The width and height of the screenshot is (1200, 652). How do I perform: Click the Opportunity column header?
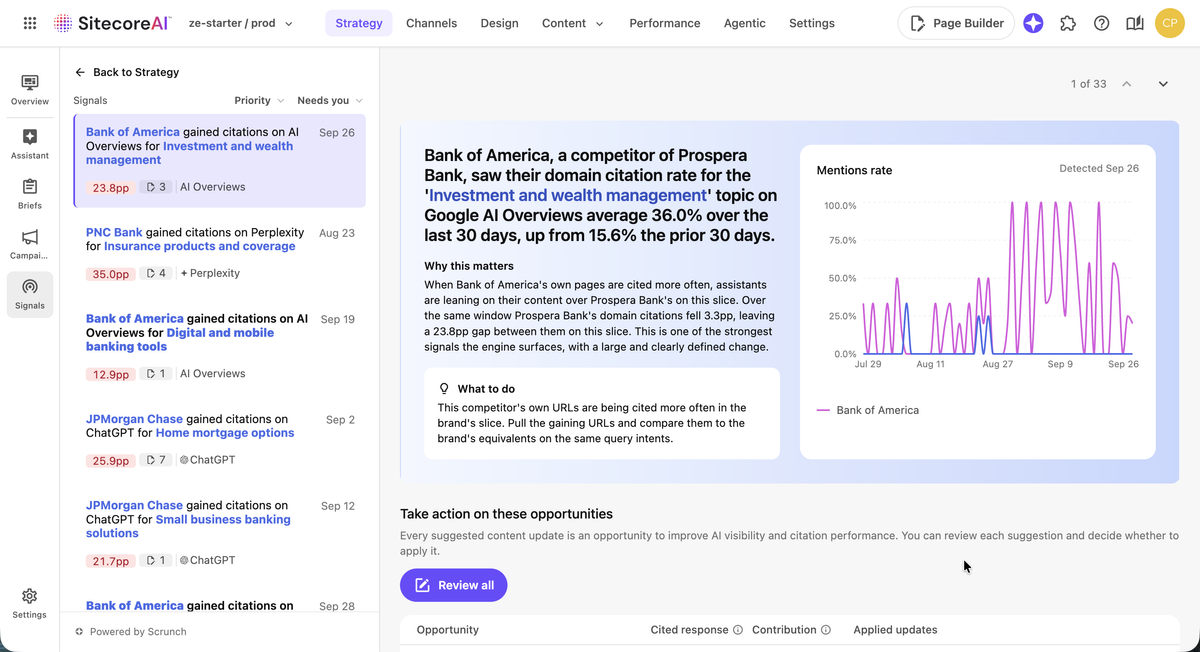click(x=448, y=630)
